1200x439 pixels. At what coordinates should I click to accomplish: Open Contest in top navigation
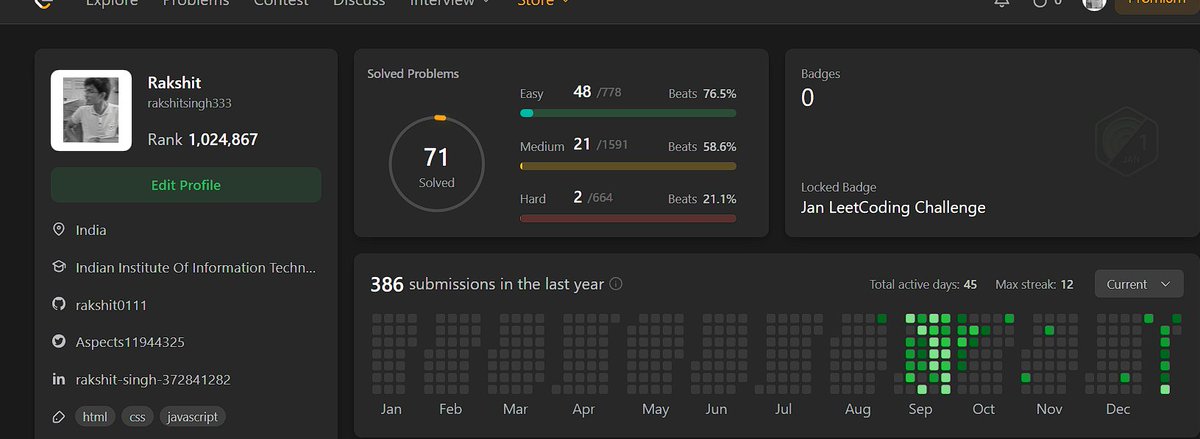[281, 3]
